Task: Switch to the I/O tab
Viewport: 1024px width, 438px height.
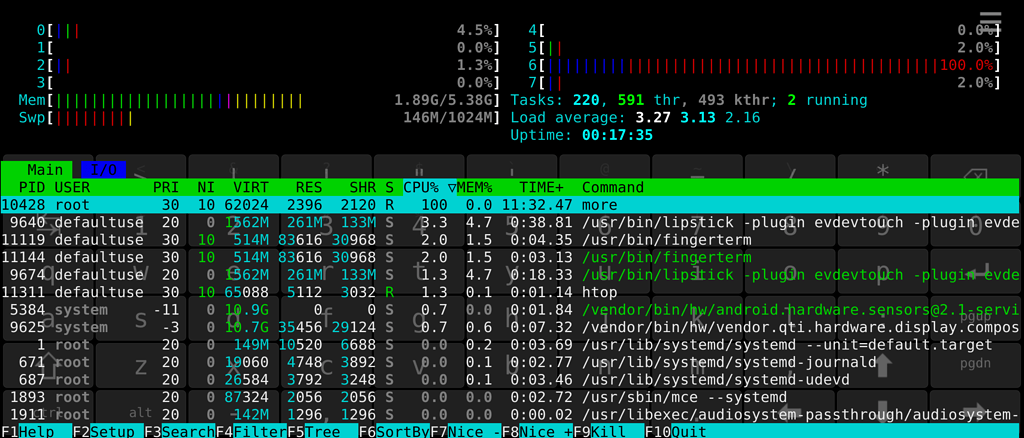Action: [103, 170]
